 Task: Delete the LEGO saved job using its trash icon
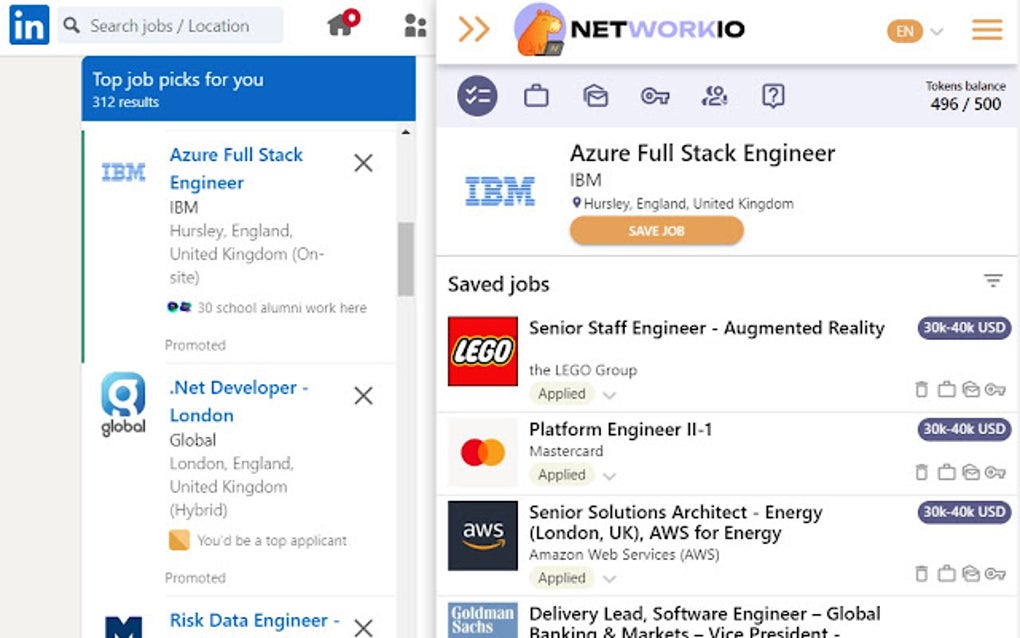point(921,390)
